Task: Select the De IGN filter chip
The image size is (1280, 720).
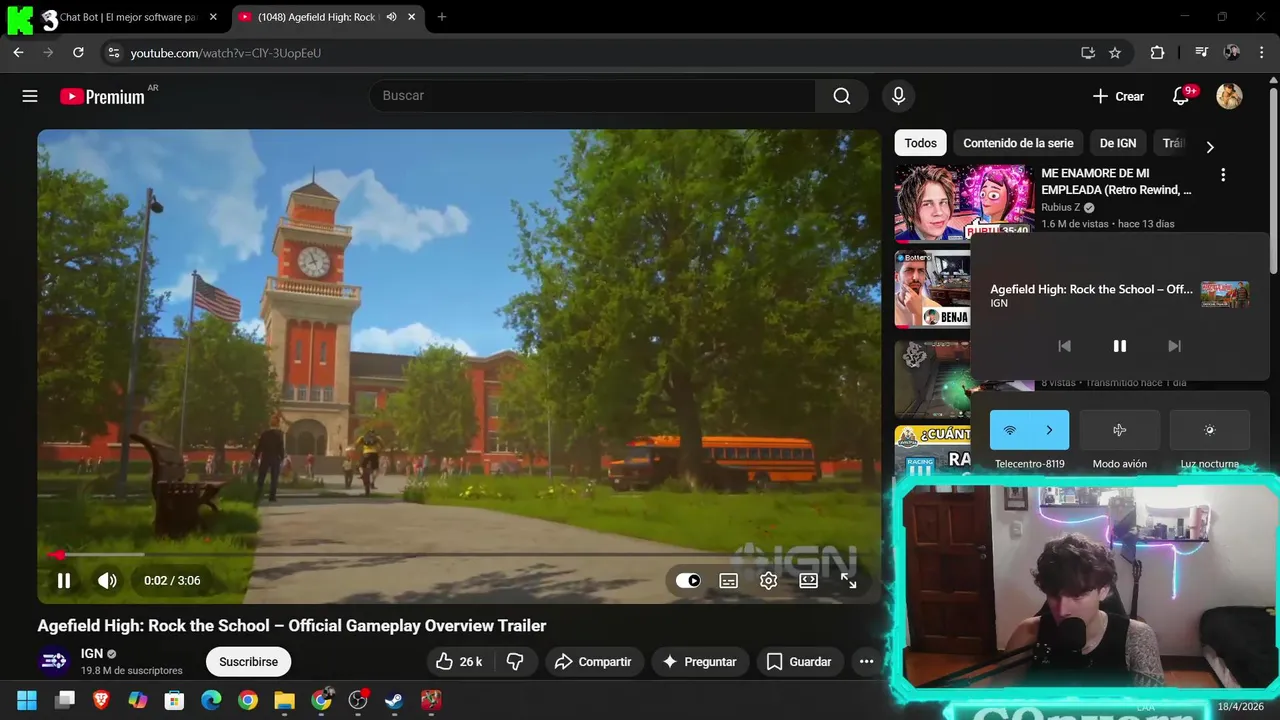Action: tap(1118, 143)
